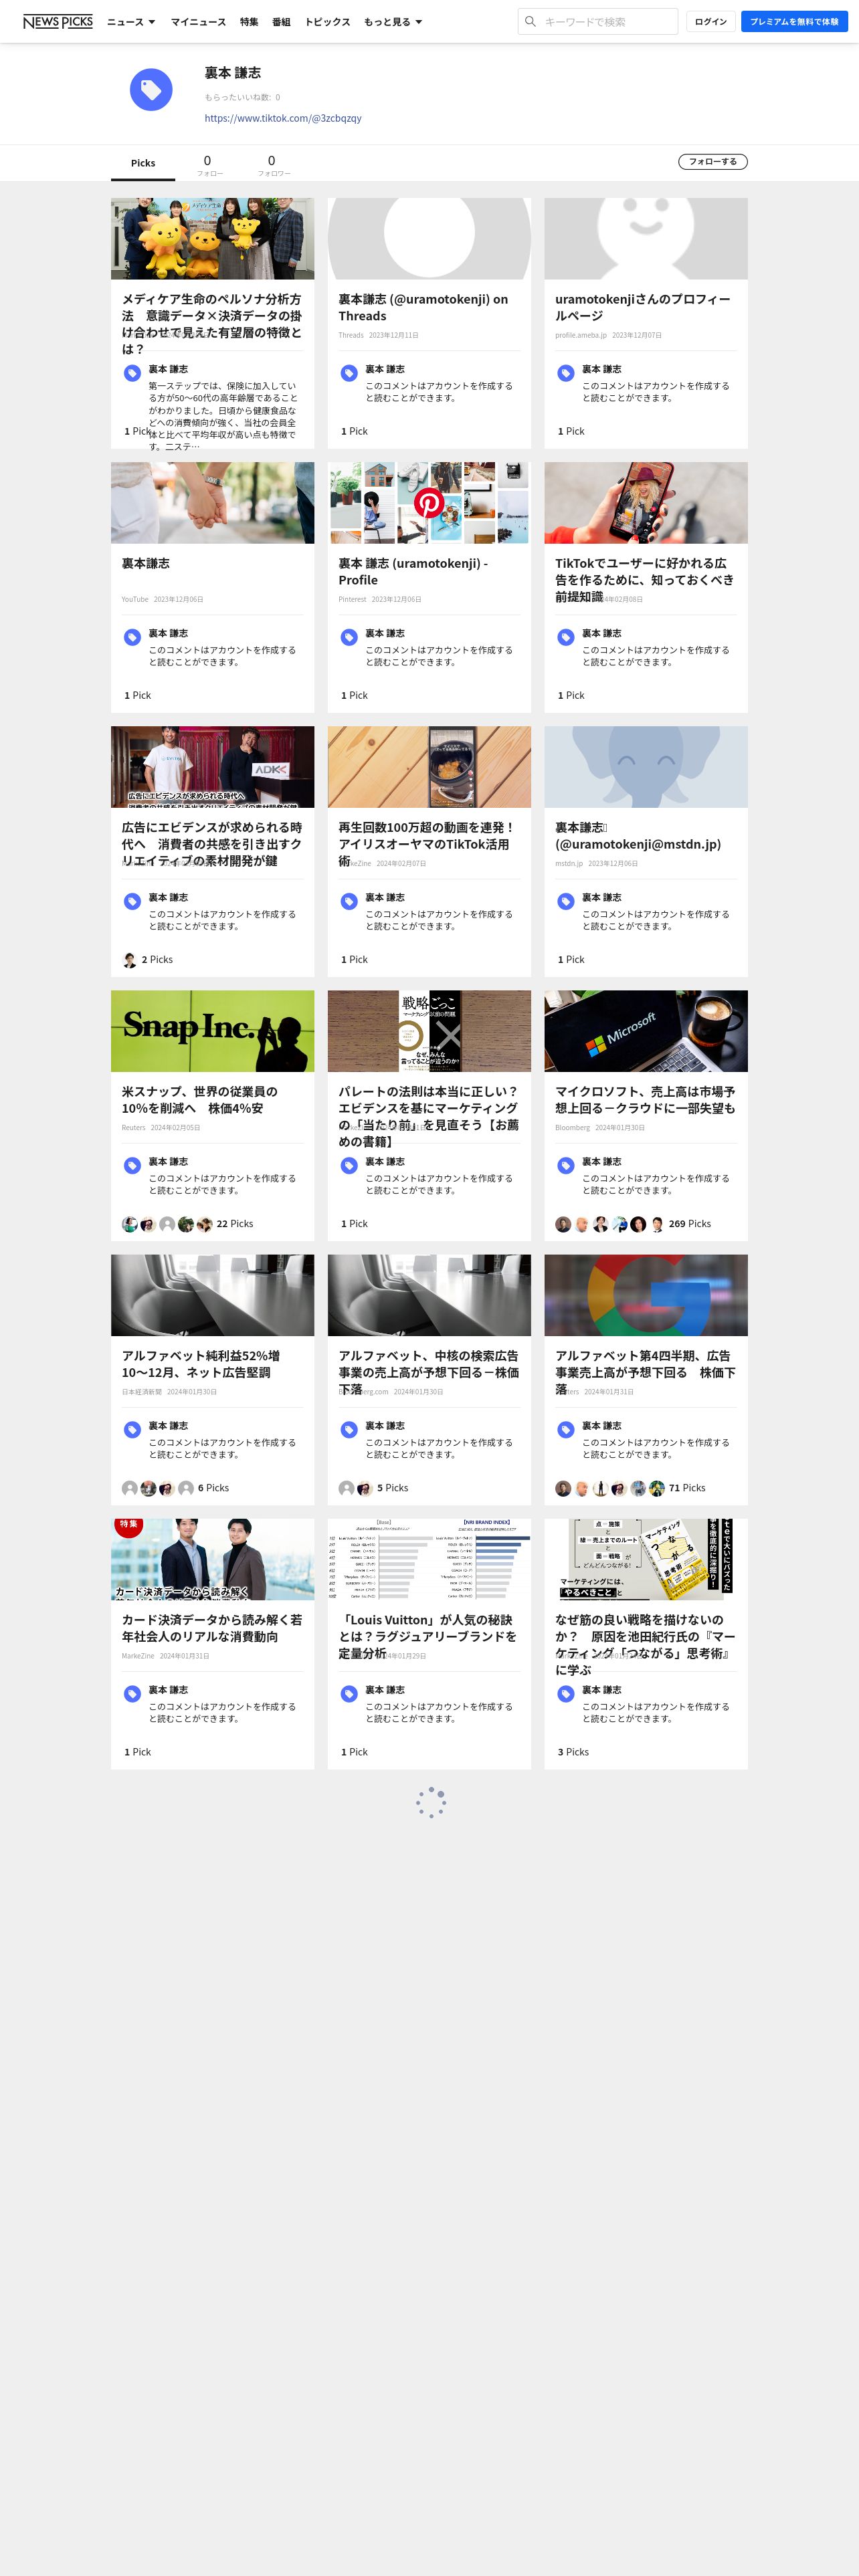This screenshot has height=2576, width=859.
Task: Click picker avatars beside 269 Picks
Action: [610, 1224]
